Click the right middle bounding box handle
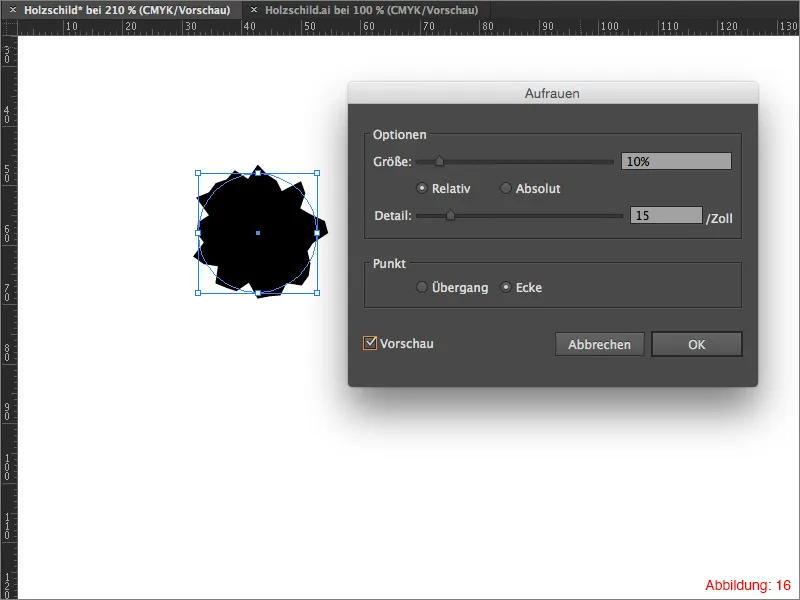 coord(317,233)
